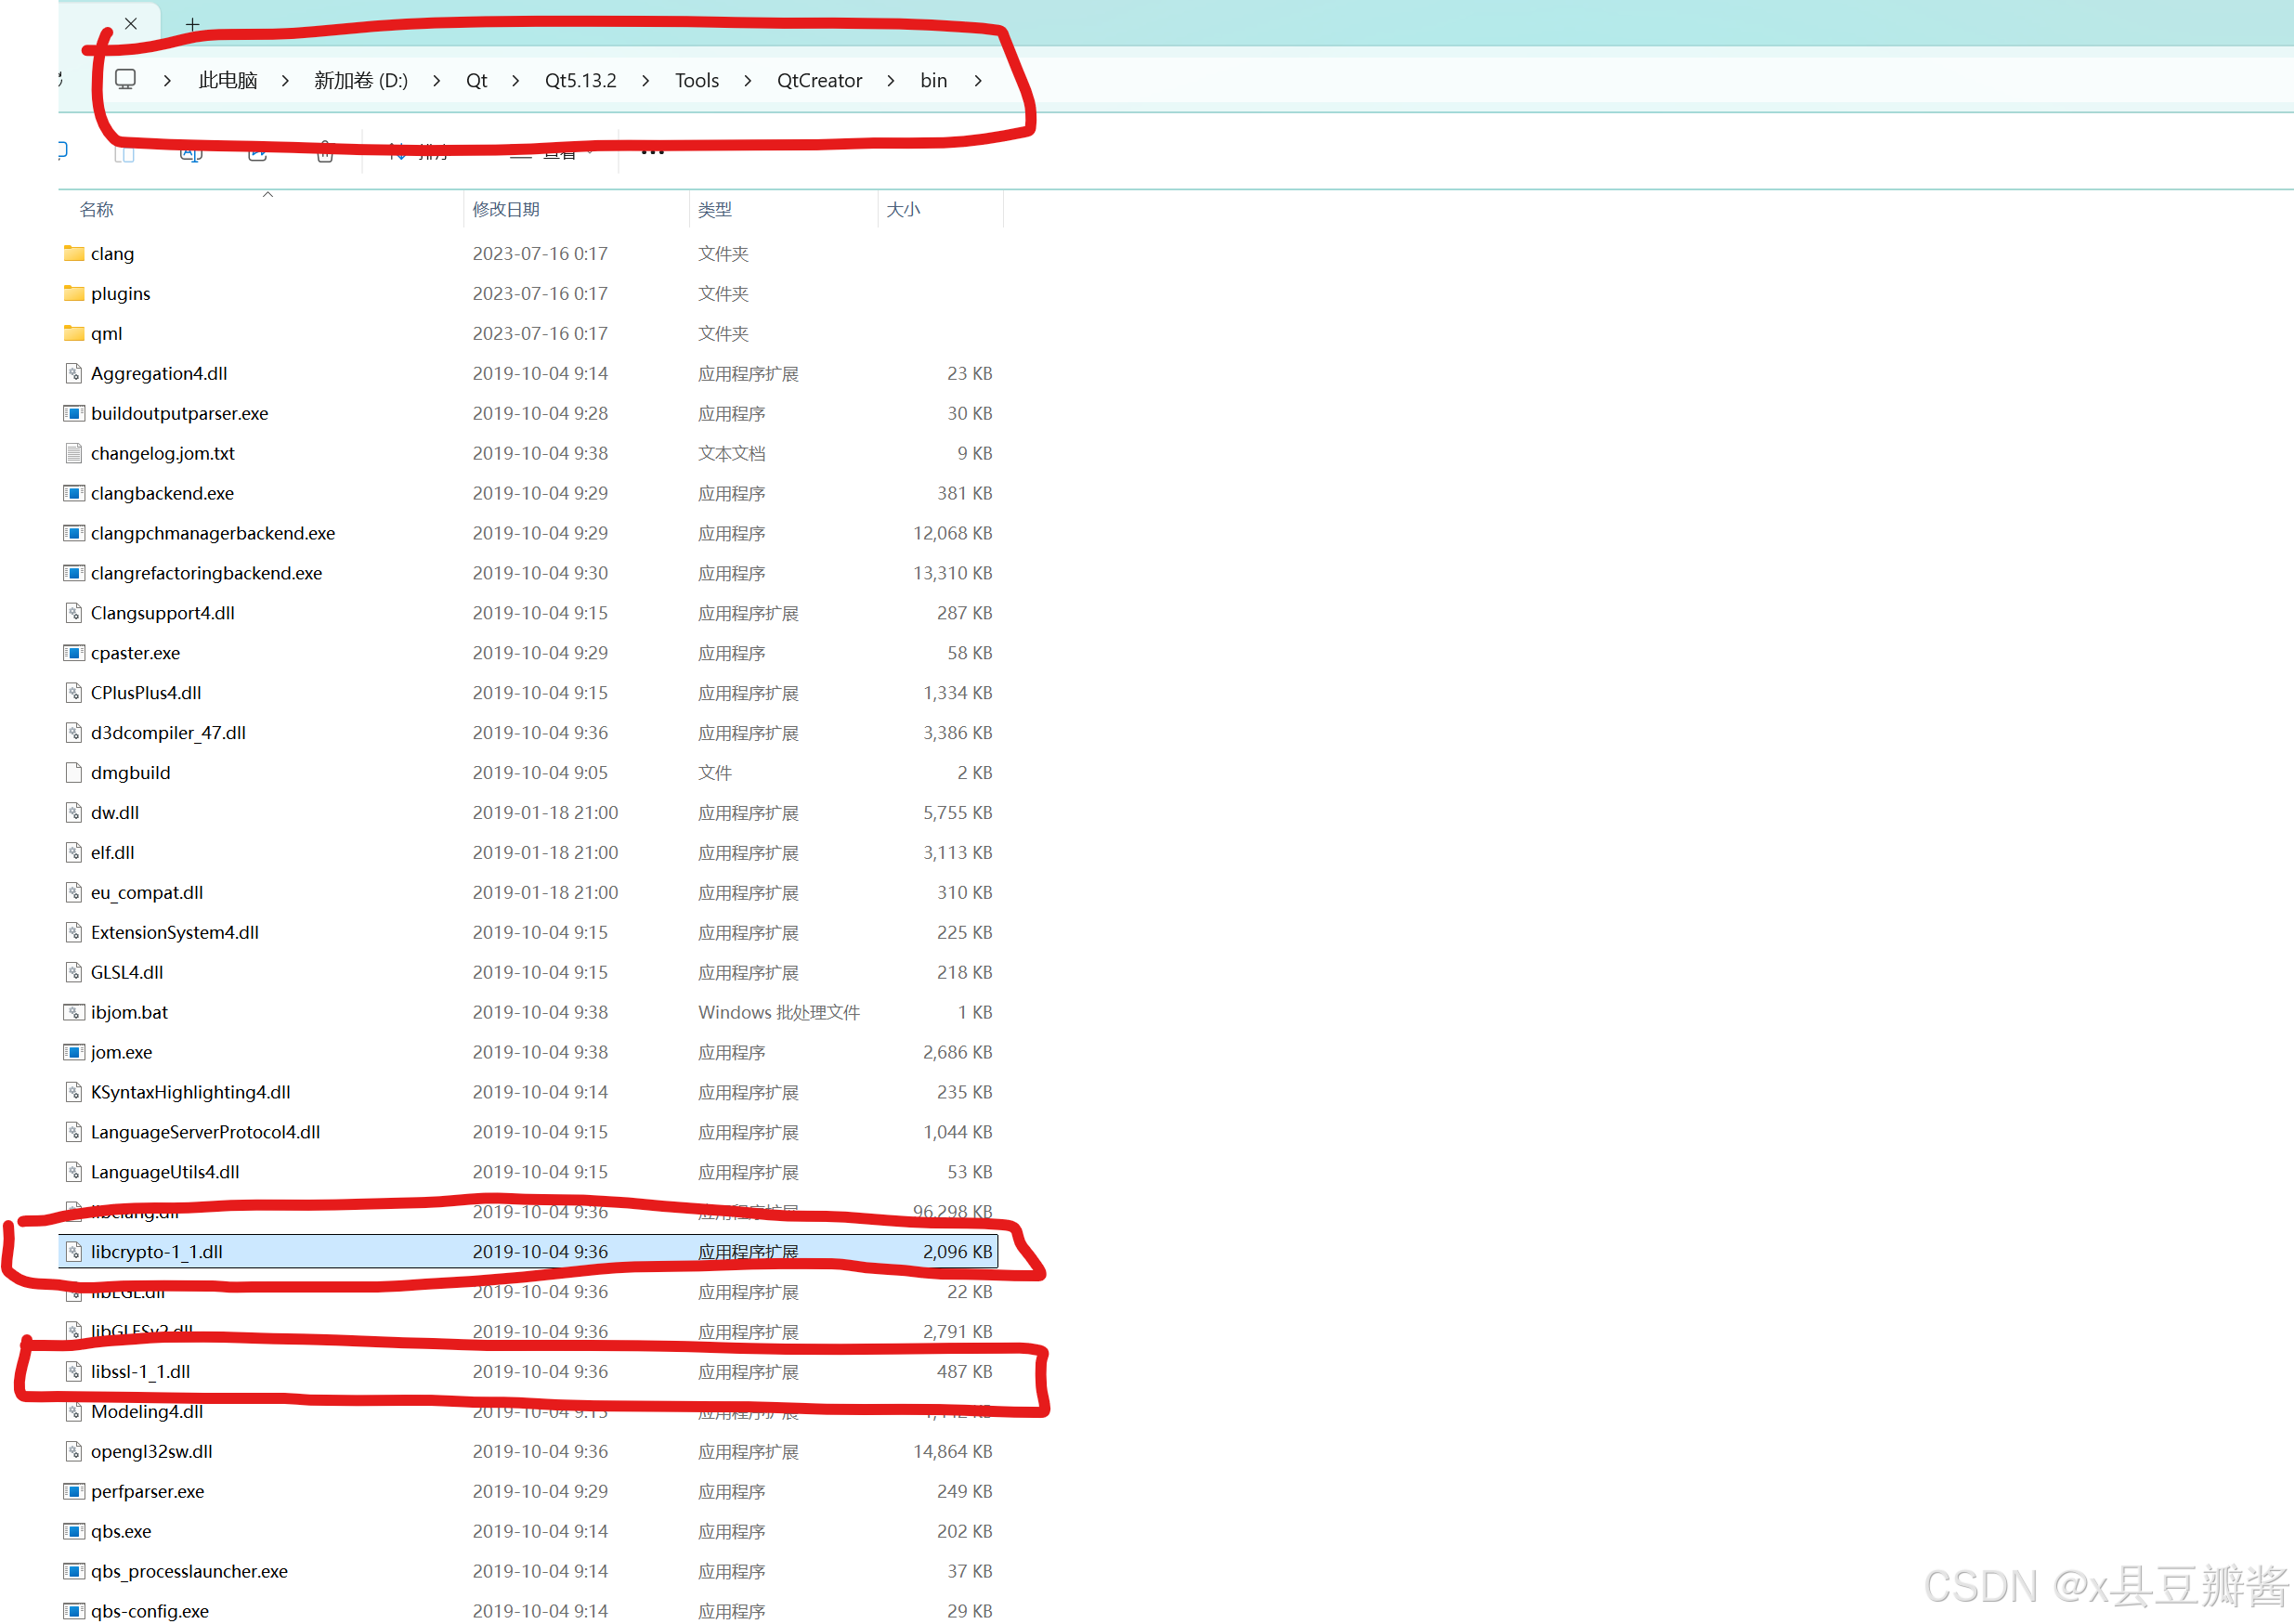Click the bin breadcrumb segment
This screenshot has width=2294, height=1624.
tap(934, 80)
